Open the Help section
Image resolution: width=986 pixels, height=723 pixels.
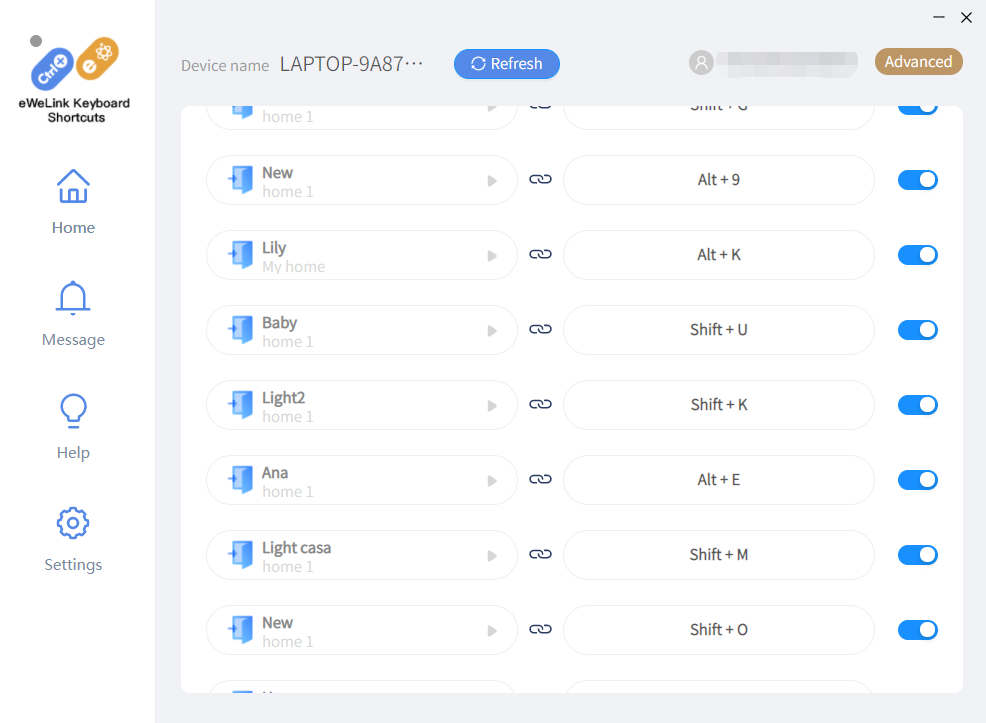(x=73, y=426)
